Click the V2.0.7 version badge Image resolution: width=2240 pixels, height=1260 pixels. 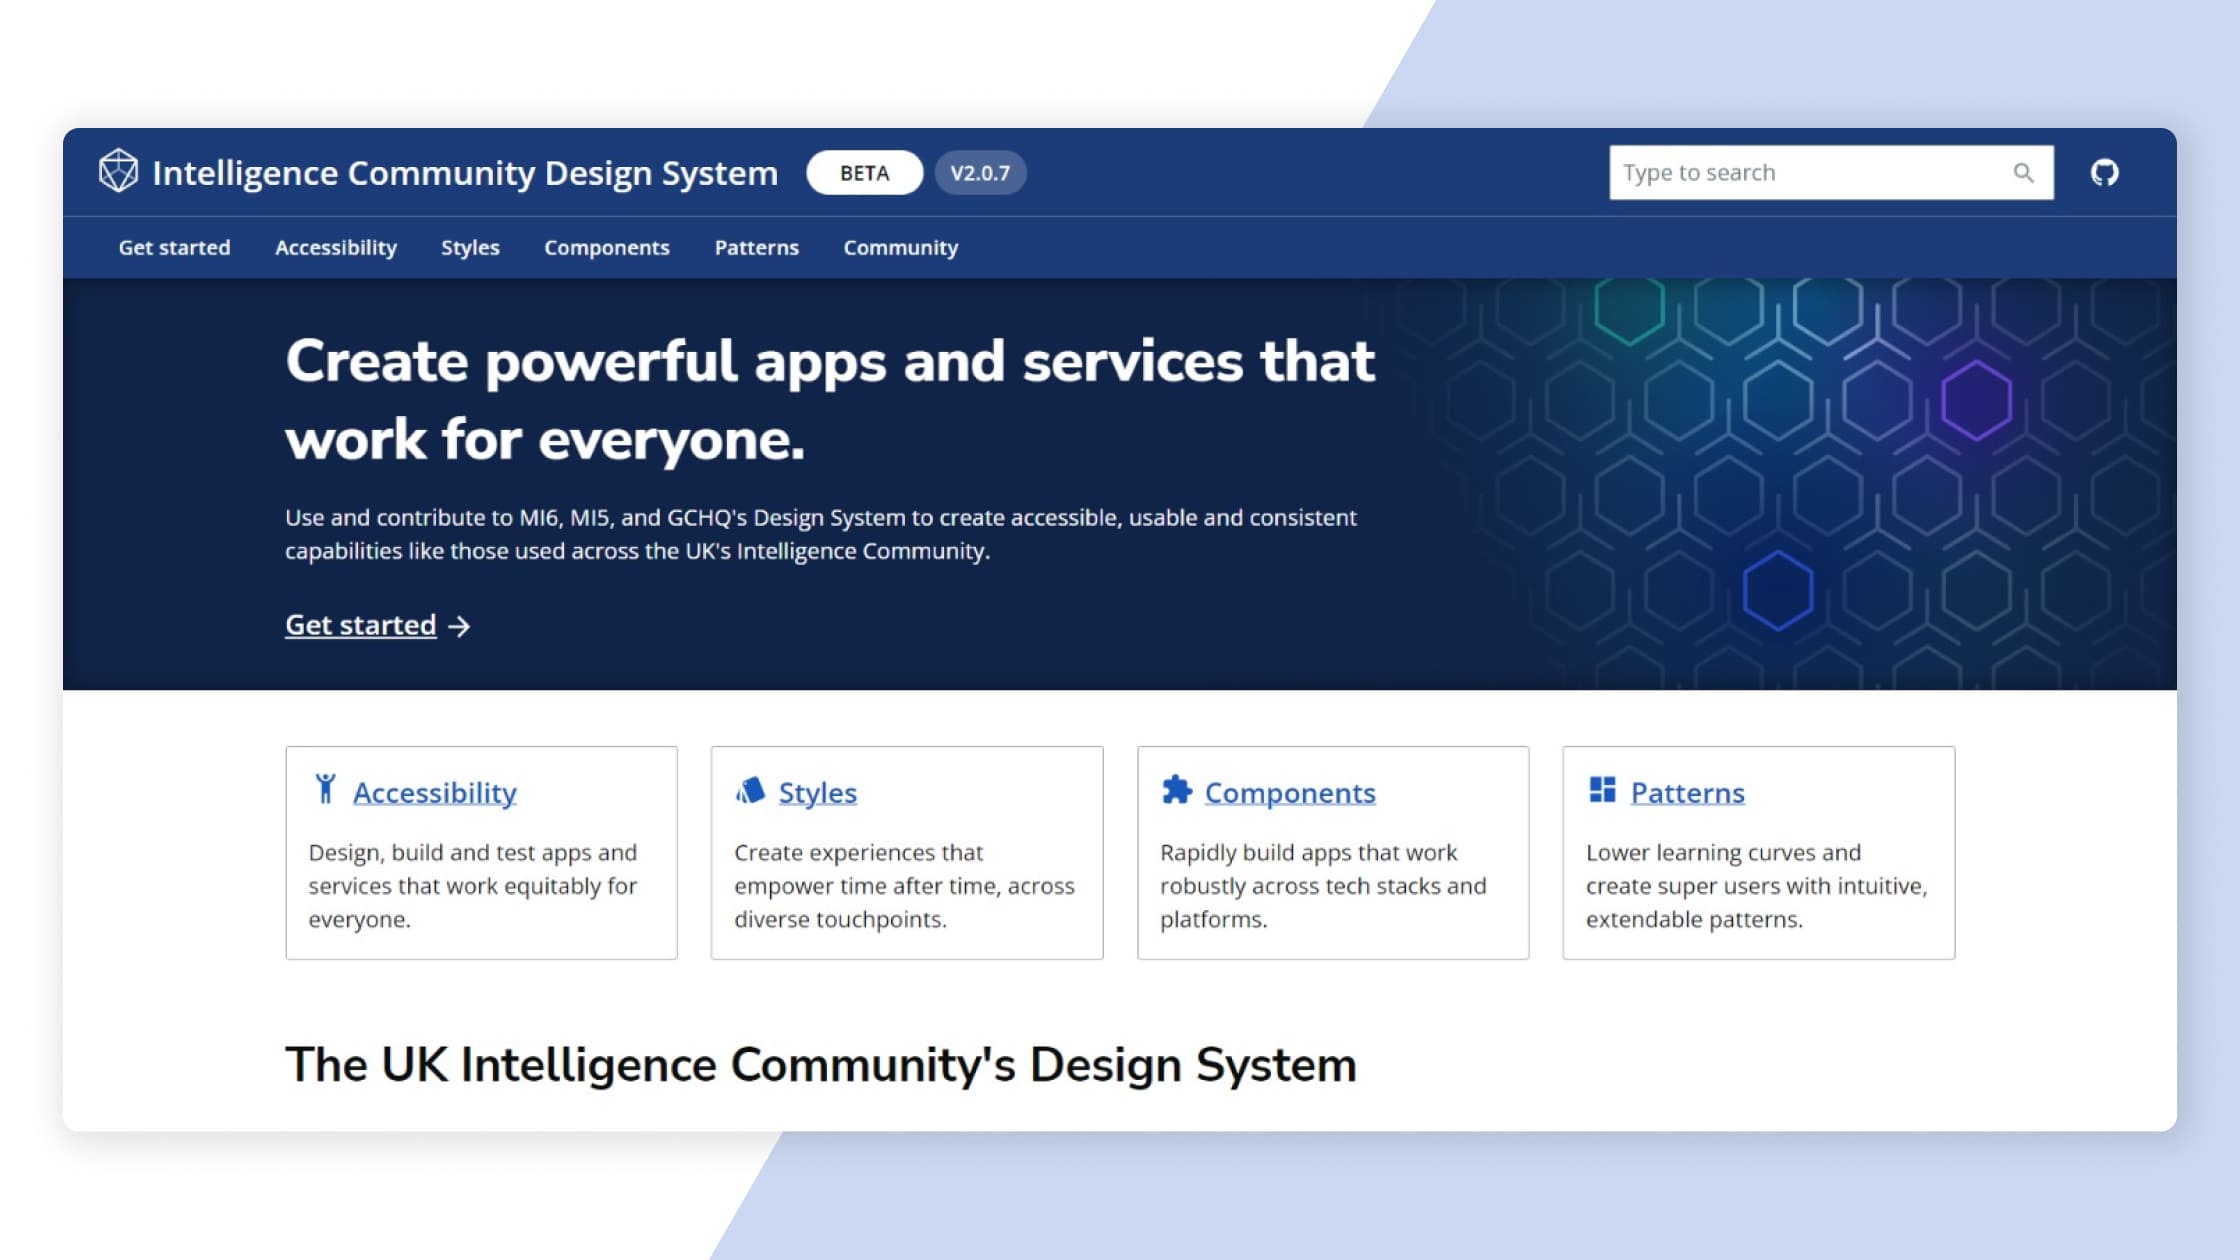(980, 172)
